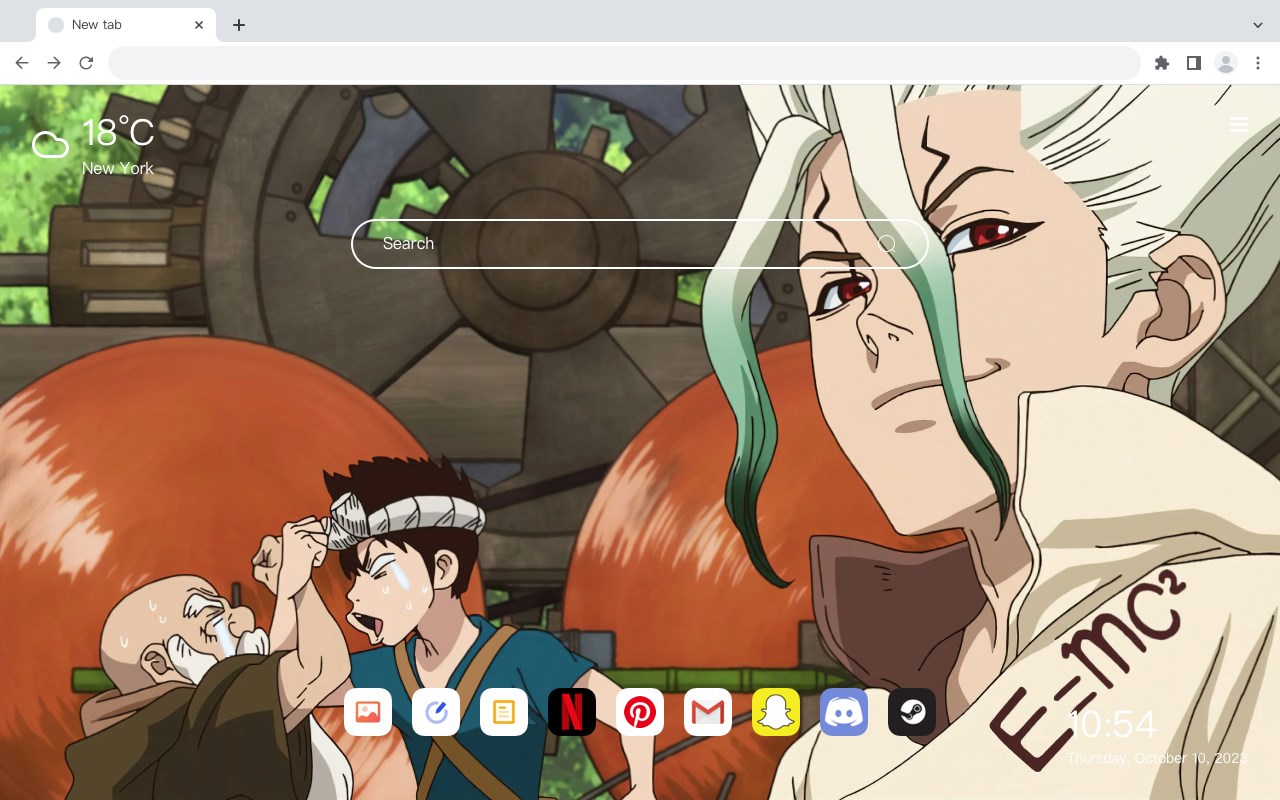1280x800 pixels.
Task: Click into the Search input field
Action: (x=640, y=243)
